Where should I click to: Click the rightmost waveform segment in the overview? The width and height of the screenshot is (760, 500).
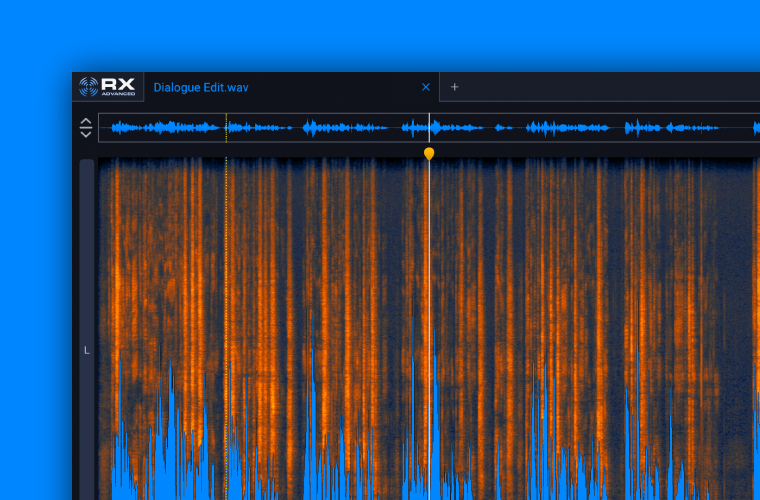[x=690, y=128]
